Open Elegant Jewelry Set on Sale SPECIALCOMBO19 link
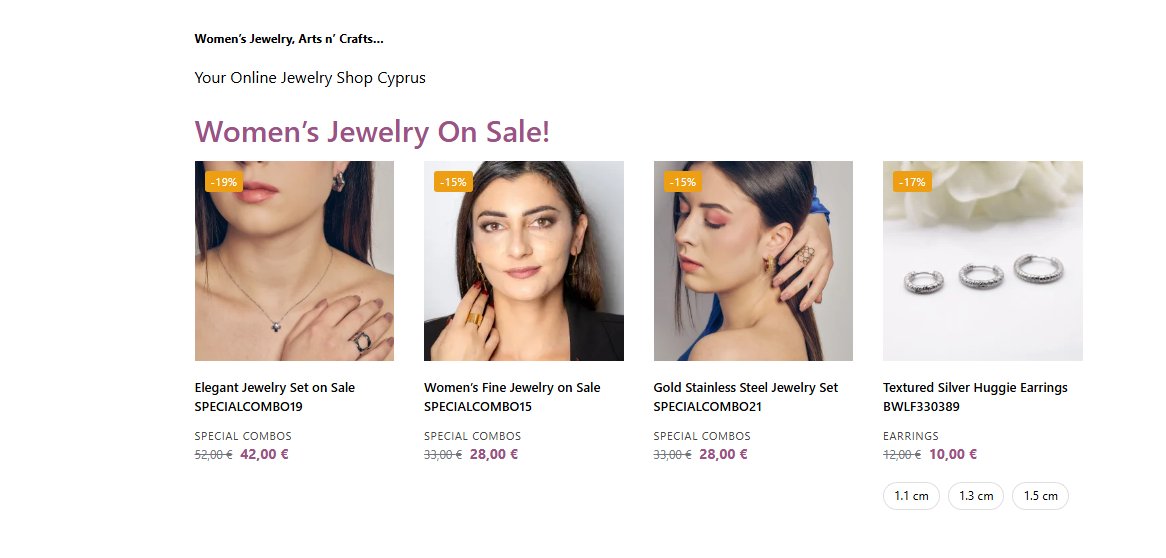This screenshot has width=1166, height=558. coord(274,397)
